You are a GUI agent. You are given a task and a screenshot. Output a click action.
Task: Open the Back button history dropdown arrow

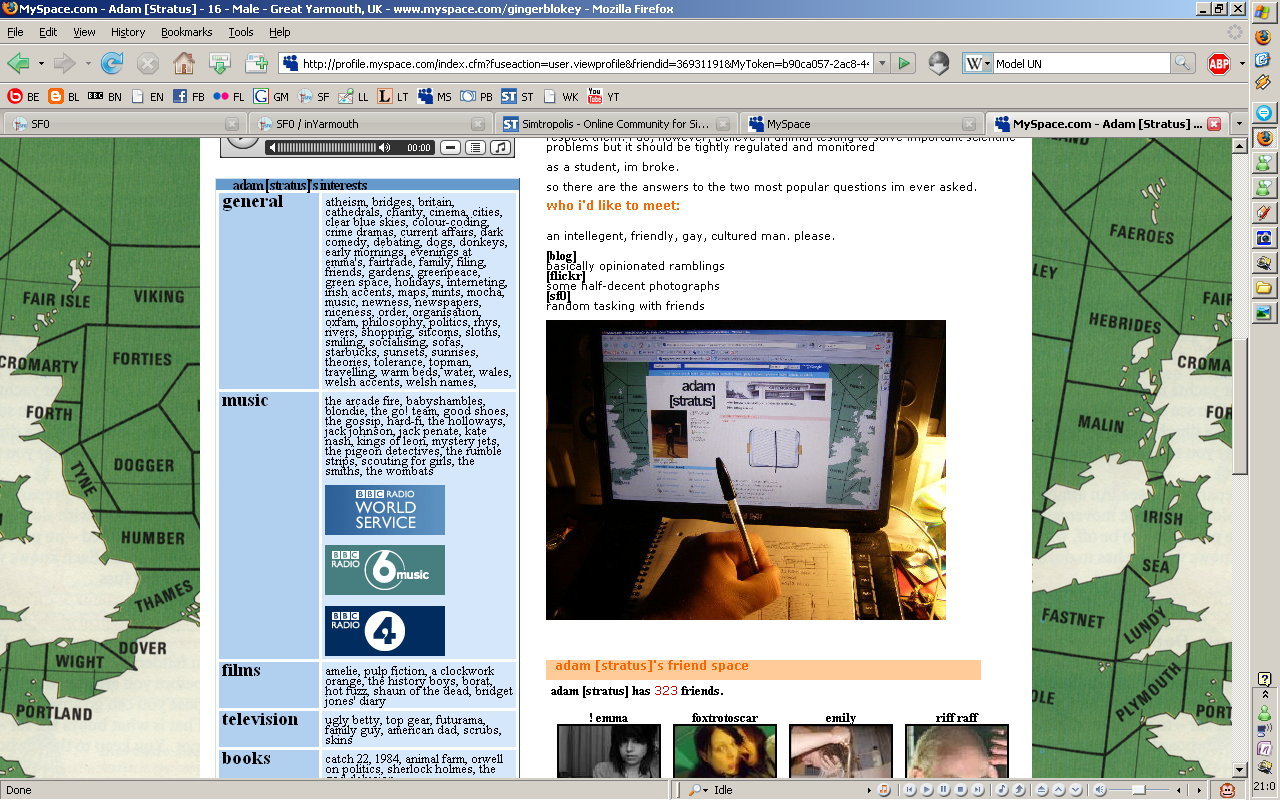41,64
